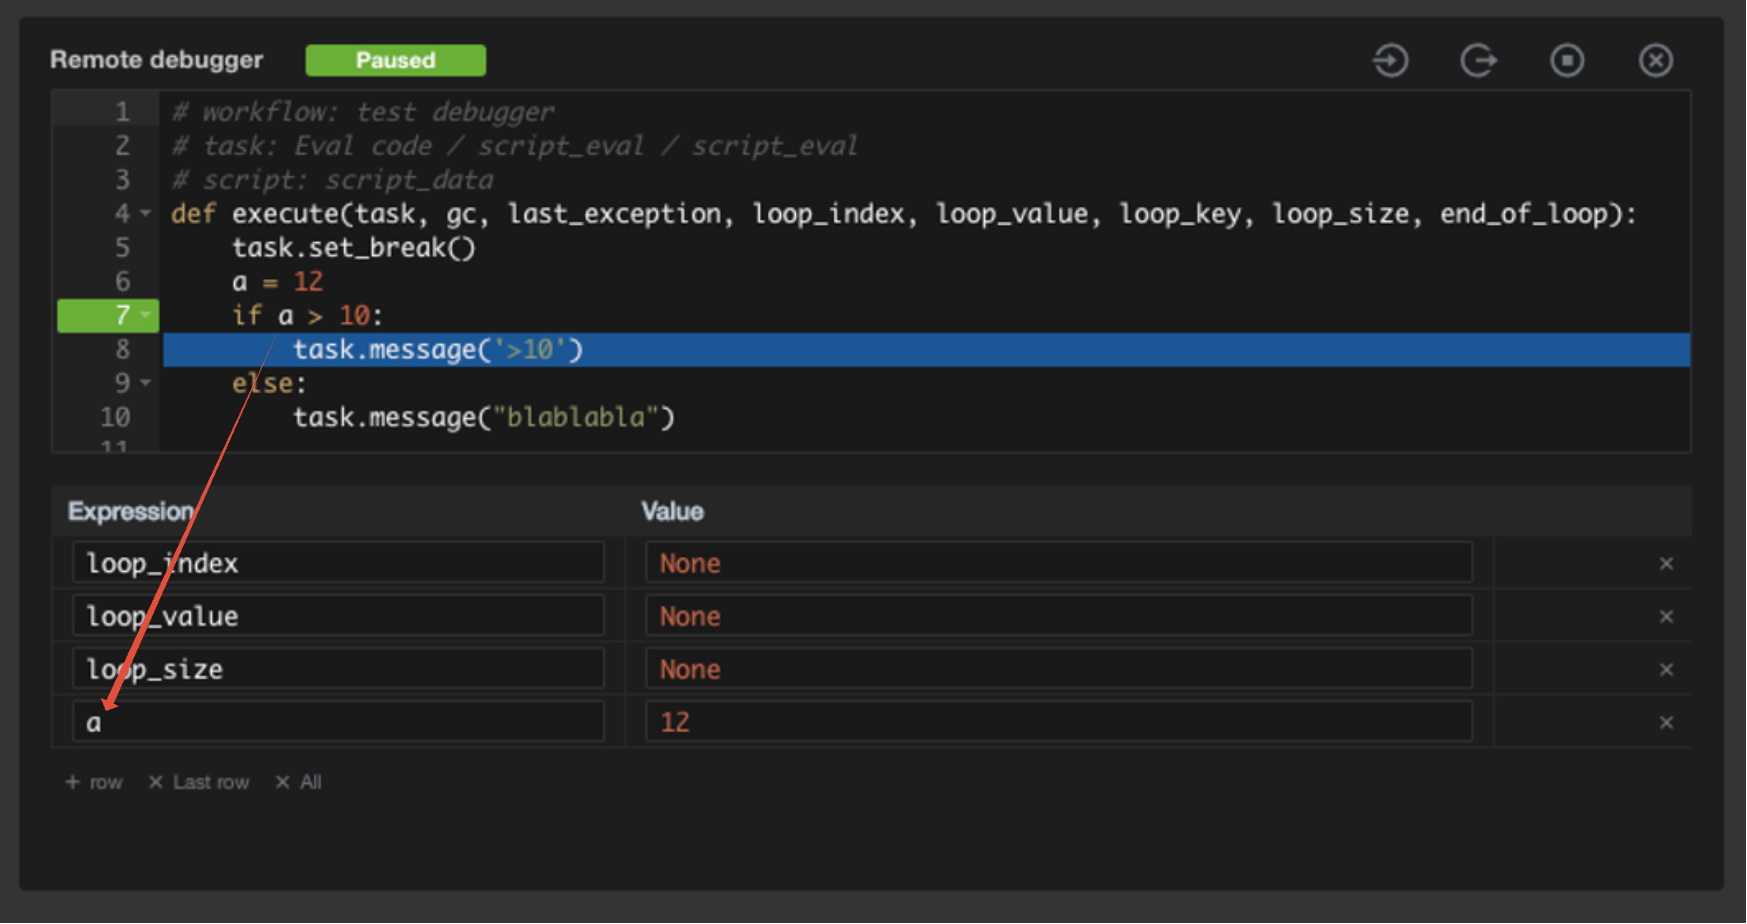
Task: Click the step-into arrow icon in debugger toolbar
Action: [1390, 60]
